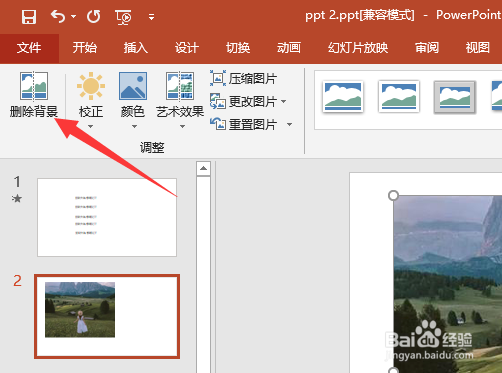Click the slide panel scroll-up arrow
502x373 pixels.
click(x=203, y=169)
